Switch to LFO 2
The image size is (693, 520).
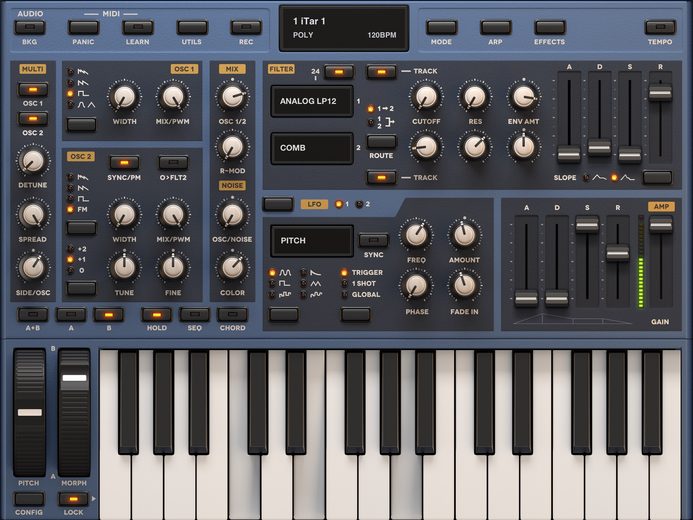click(363, 204)
